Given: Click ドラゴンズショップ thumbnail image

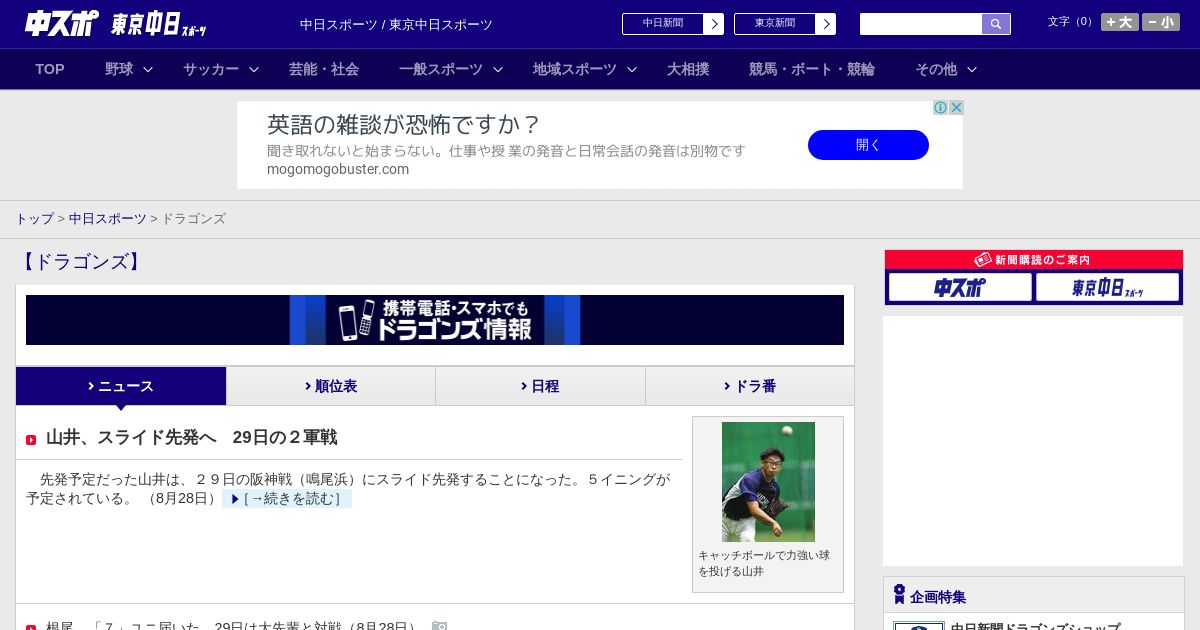Looking at the screenshot, I should (x=918, y=626).
